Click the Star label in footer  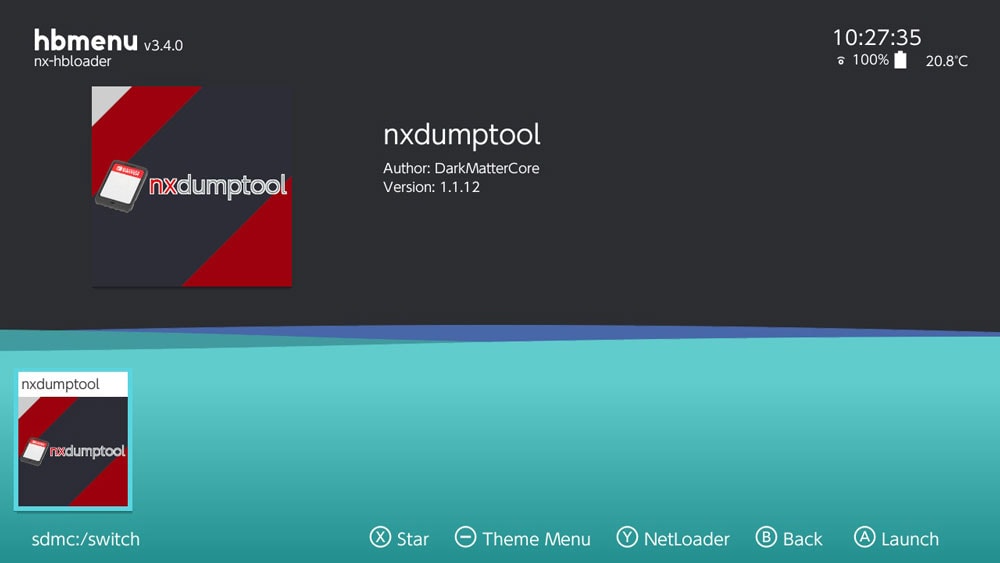[x=413, y=539]
